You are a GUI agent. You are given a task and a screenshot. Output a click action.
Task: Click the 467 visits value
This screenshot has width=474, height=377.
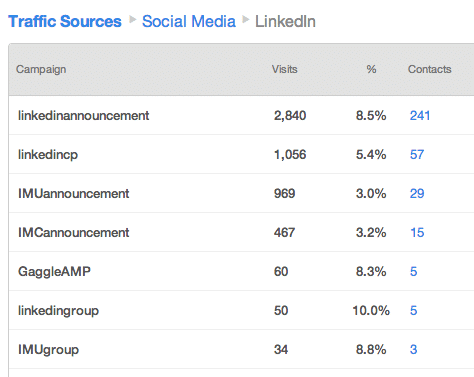[x=284, y=232]
